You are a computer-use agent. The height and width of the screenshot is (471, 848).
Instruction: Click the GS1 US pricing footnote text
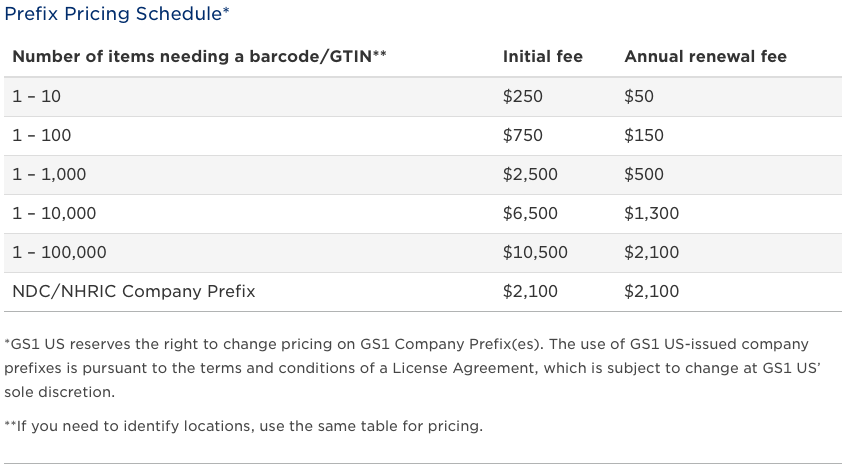pos(413,368)
